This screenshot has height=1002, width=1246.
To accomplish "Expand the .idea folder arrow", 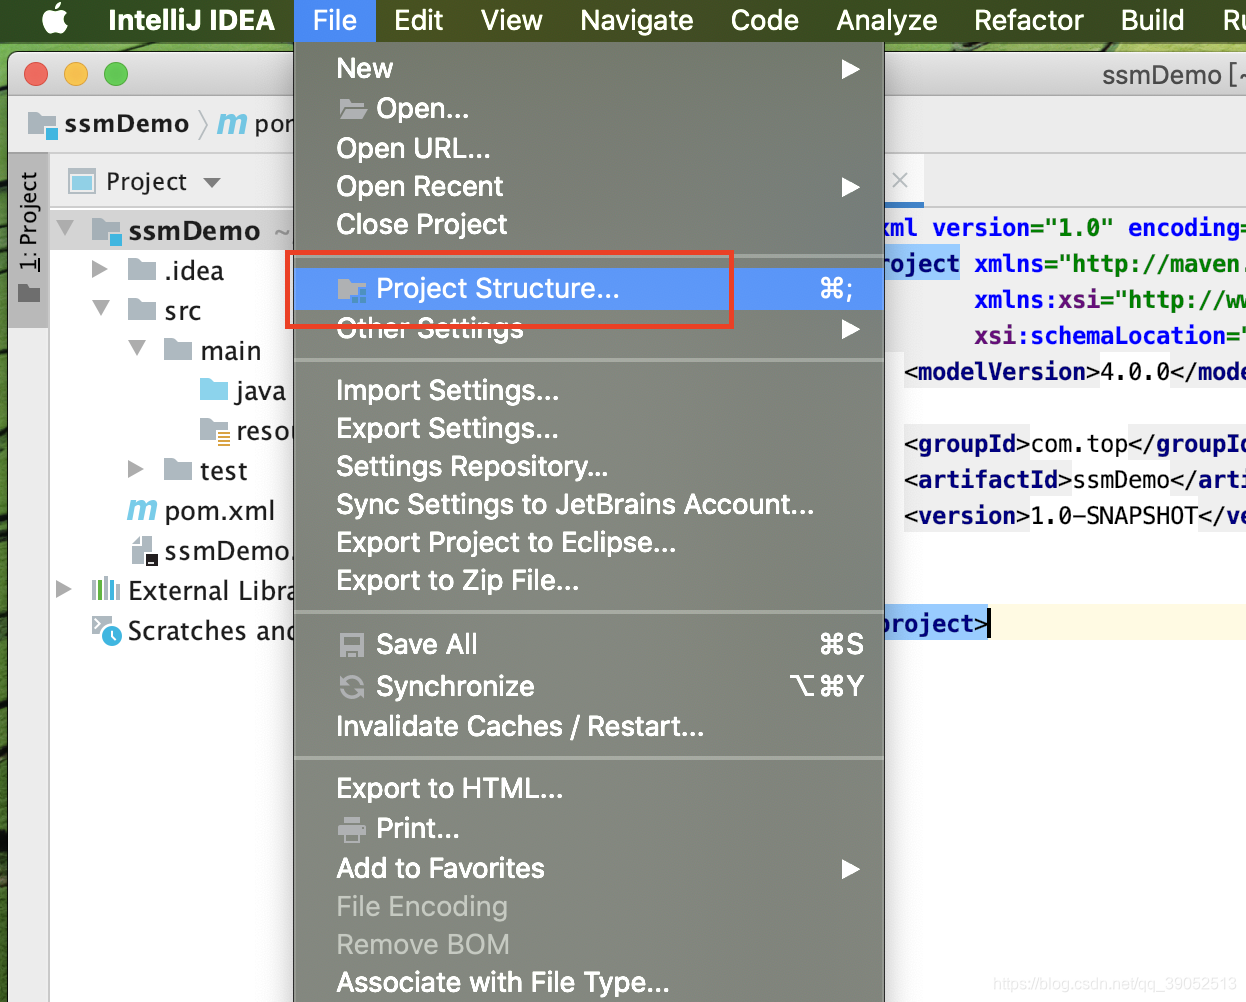I will point(99,269).
